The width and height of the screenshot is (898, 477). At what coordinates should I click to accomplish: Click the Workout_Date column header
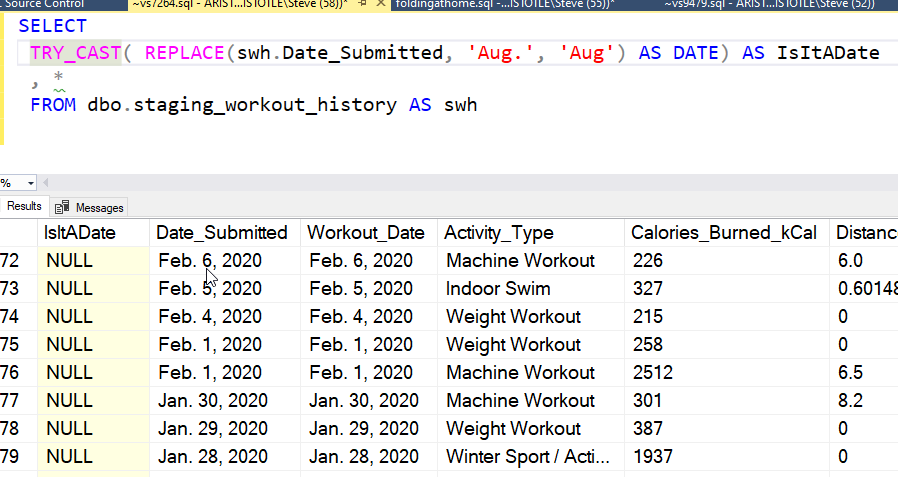pyautogui.click(x=366, y=233)
